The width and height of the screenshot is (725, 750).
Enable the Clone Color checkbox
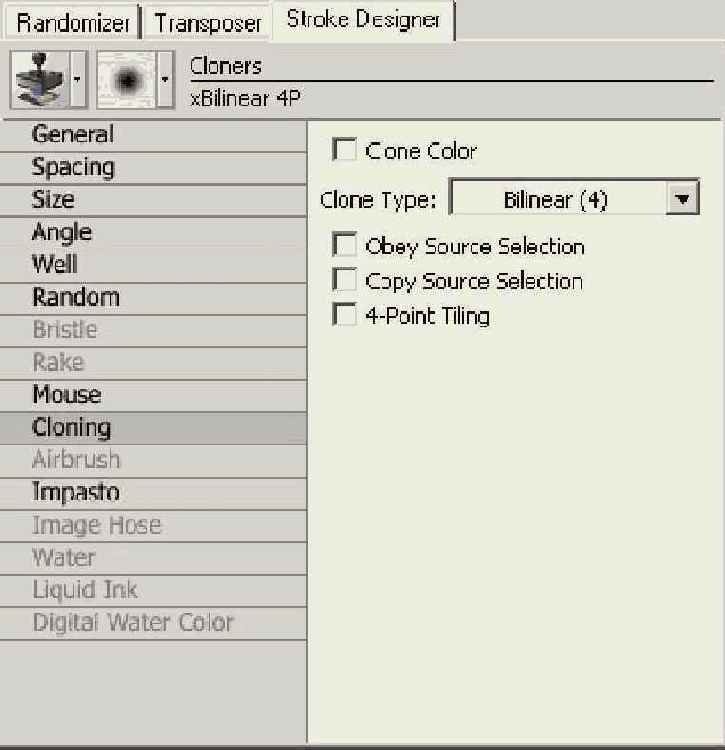(x=344, y=150)
